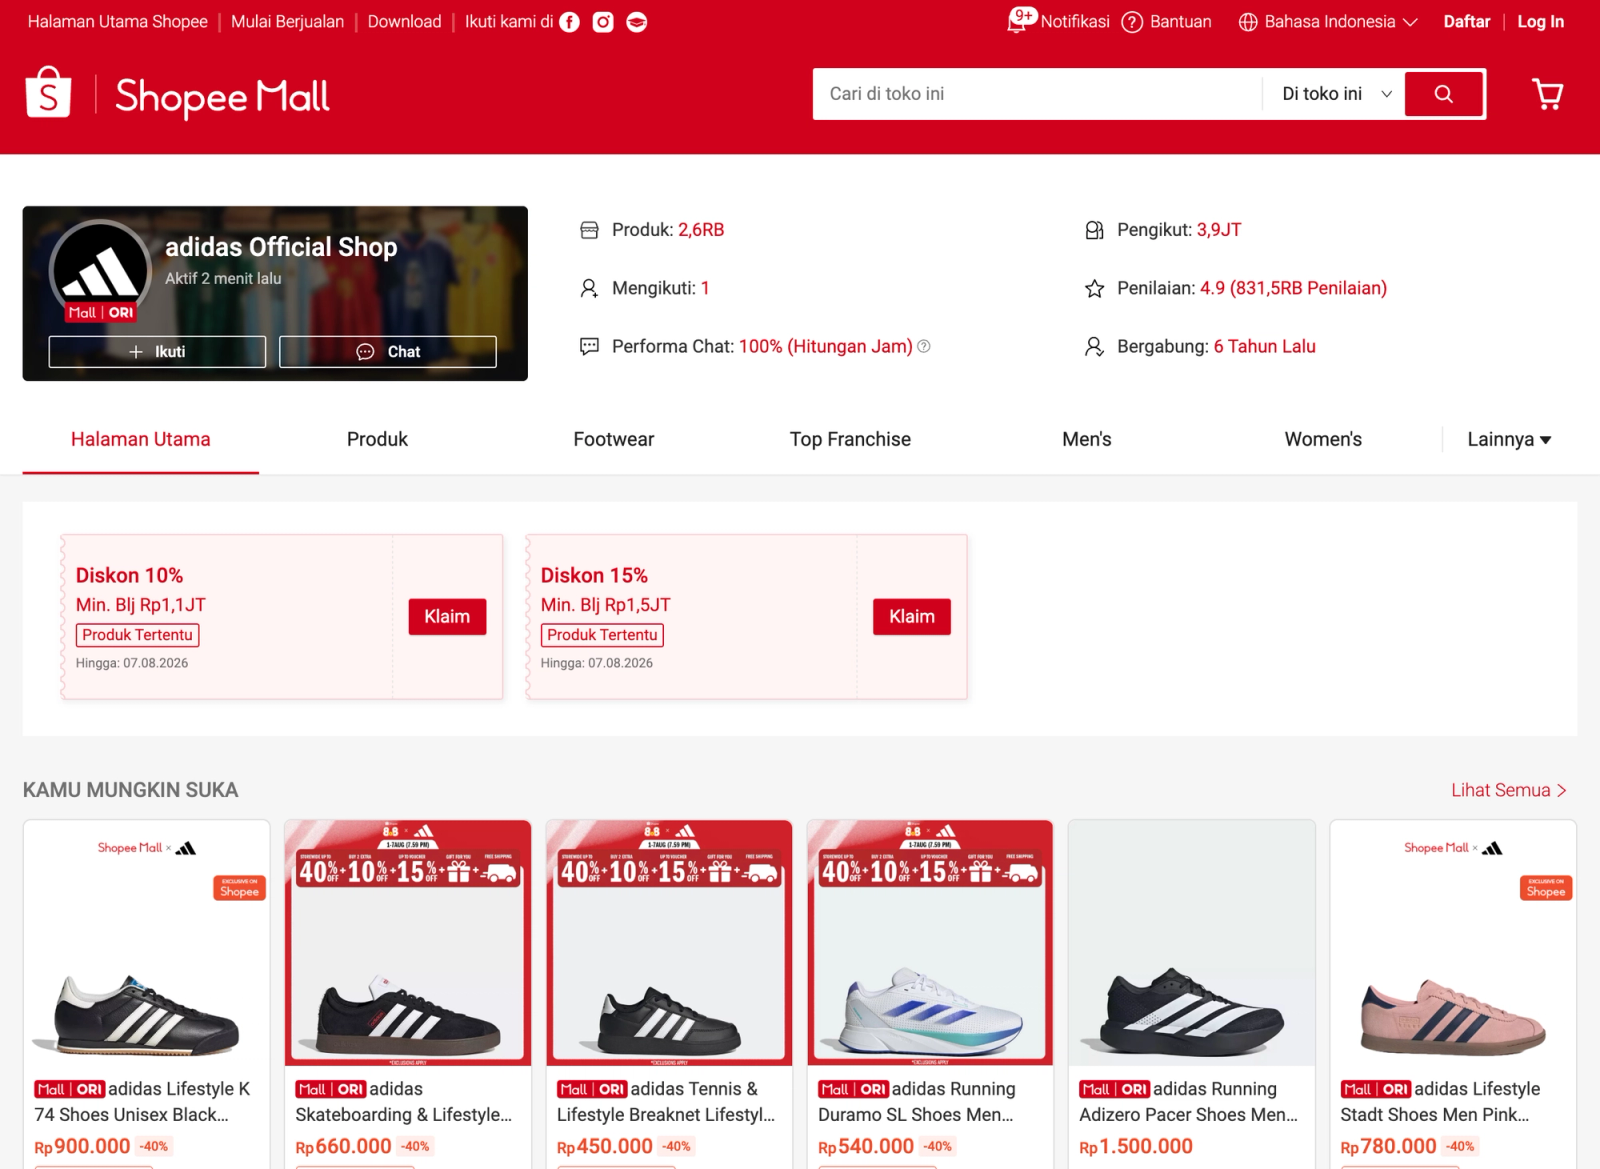Click the Pengikut followers icon

pyautogui.click(x=1094, y=230)
